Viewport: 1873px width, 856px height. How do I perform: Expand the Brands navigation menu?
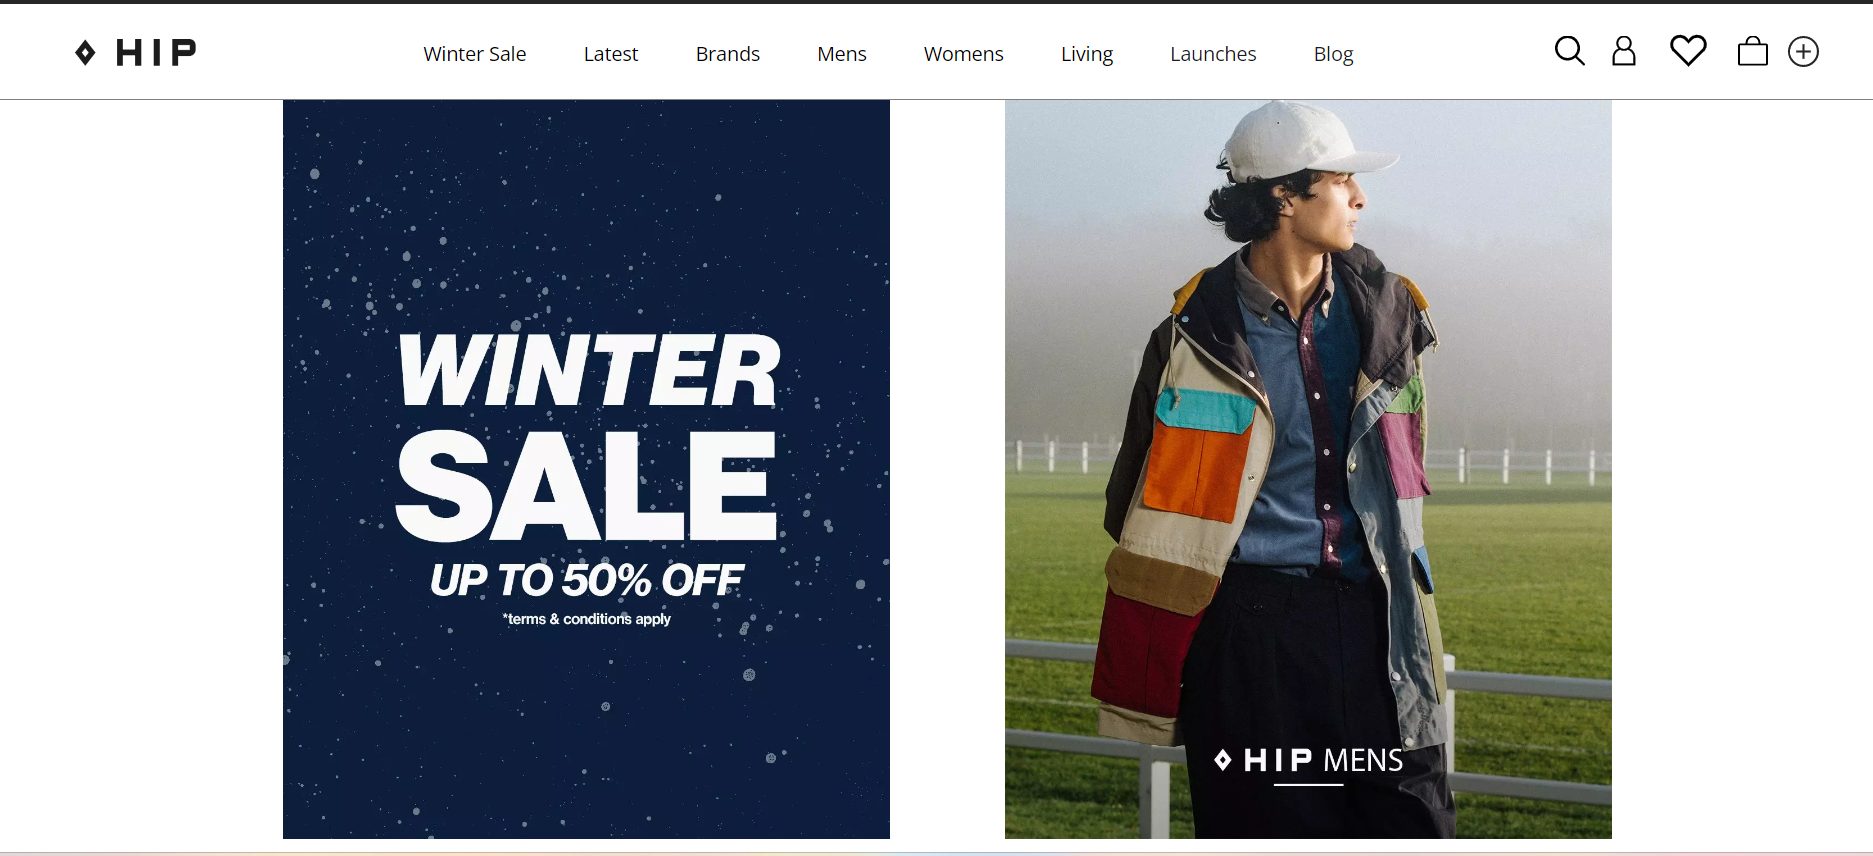coord(728,54)
